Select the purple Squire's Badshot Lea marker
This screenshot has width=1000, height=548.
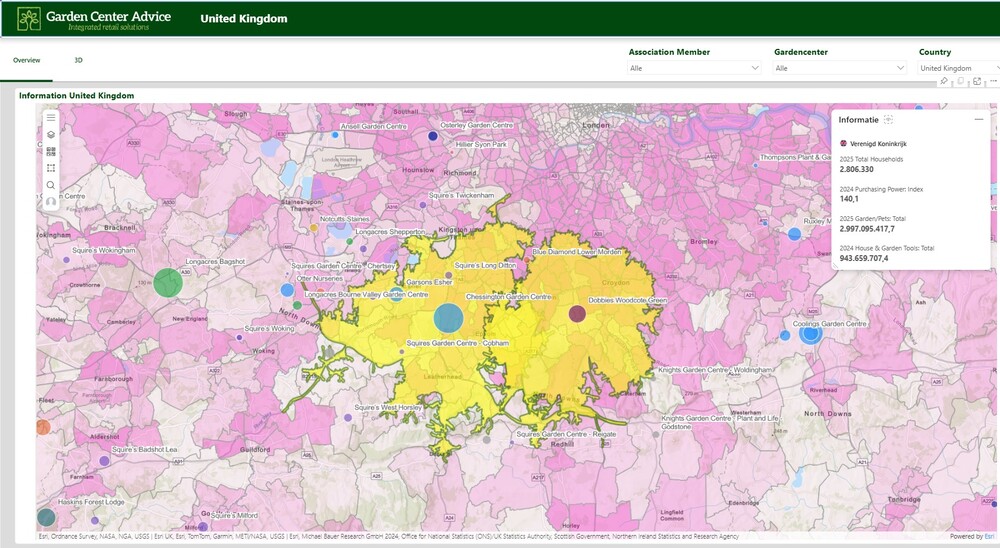coord(105,461)
